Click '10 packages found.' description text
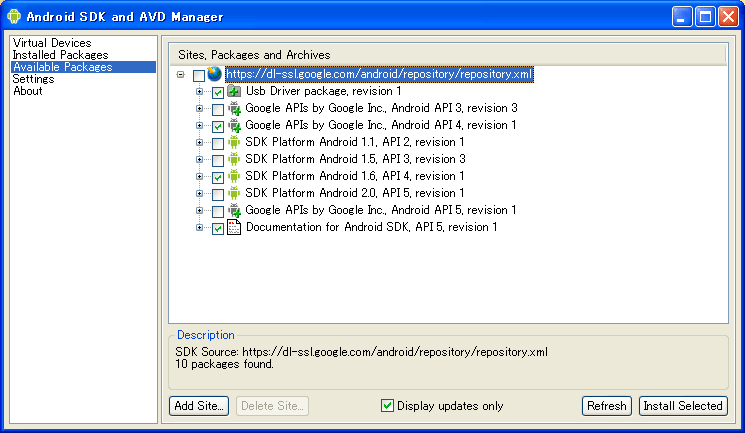Viewport: 745px width, 433px height. click(224, 364)
